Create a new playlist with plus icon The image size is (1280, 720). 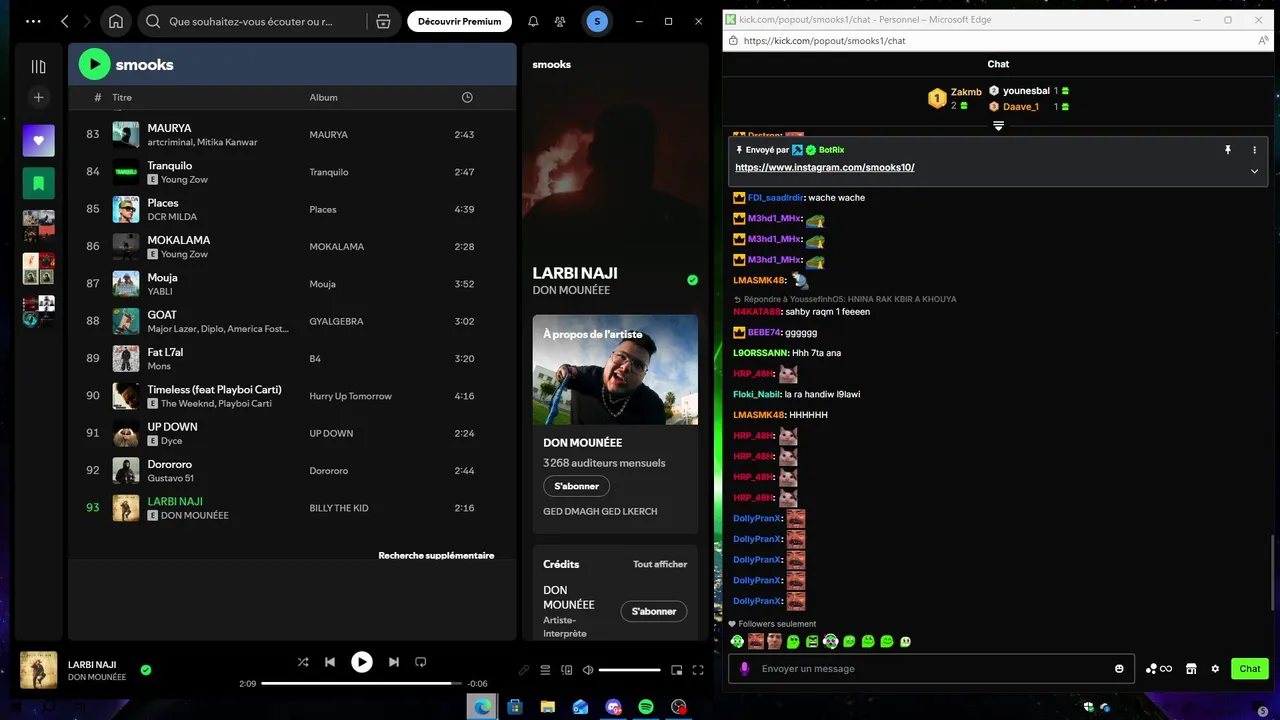pyautogui.click(x=38, y=97)
